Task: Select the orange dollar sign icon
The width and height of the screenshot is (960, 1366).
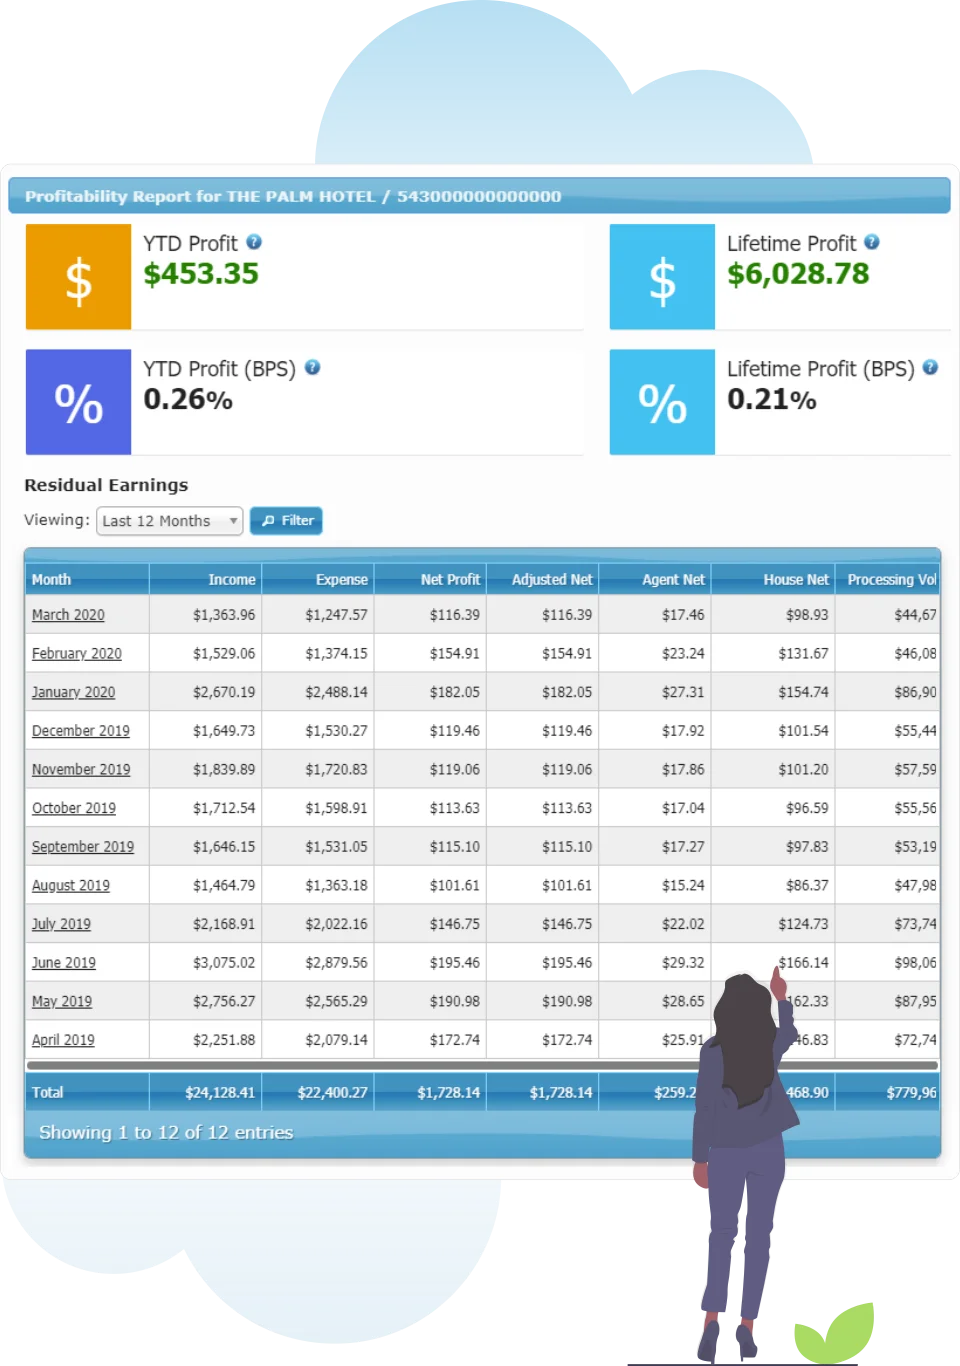Action: tap(78, 276)
